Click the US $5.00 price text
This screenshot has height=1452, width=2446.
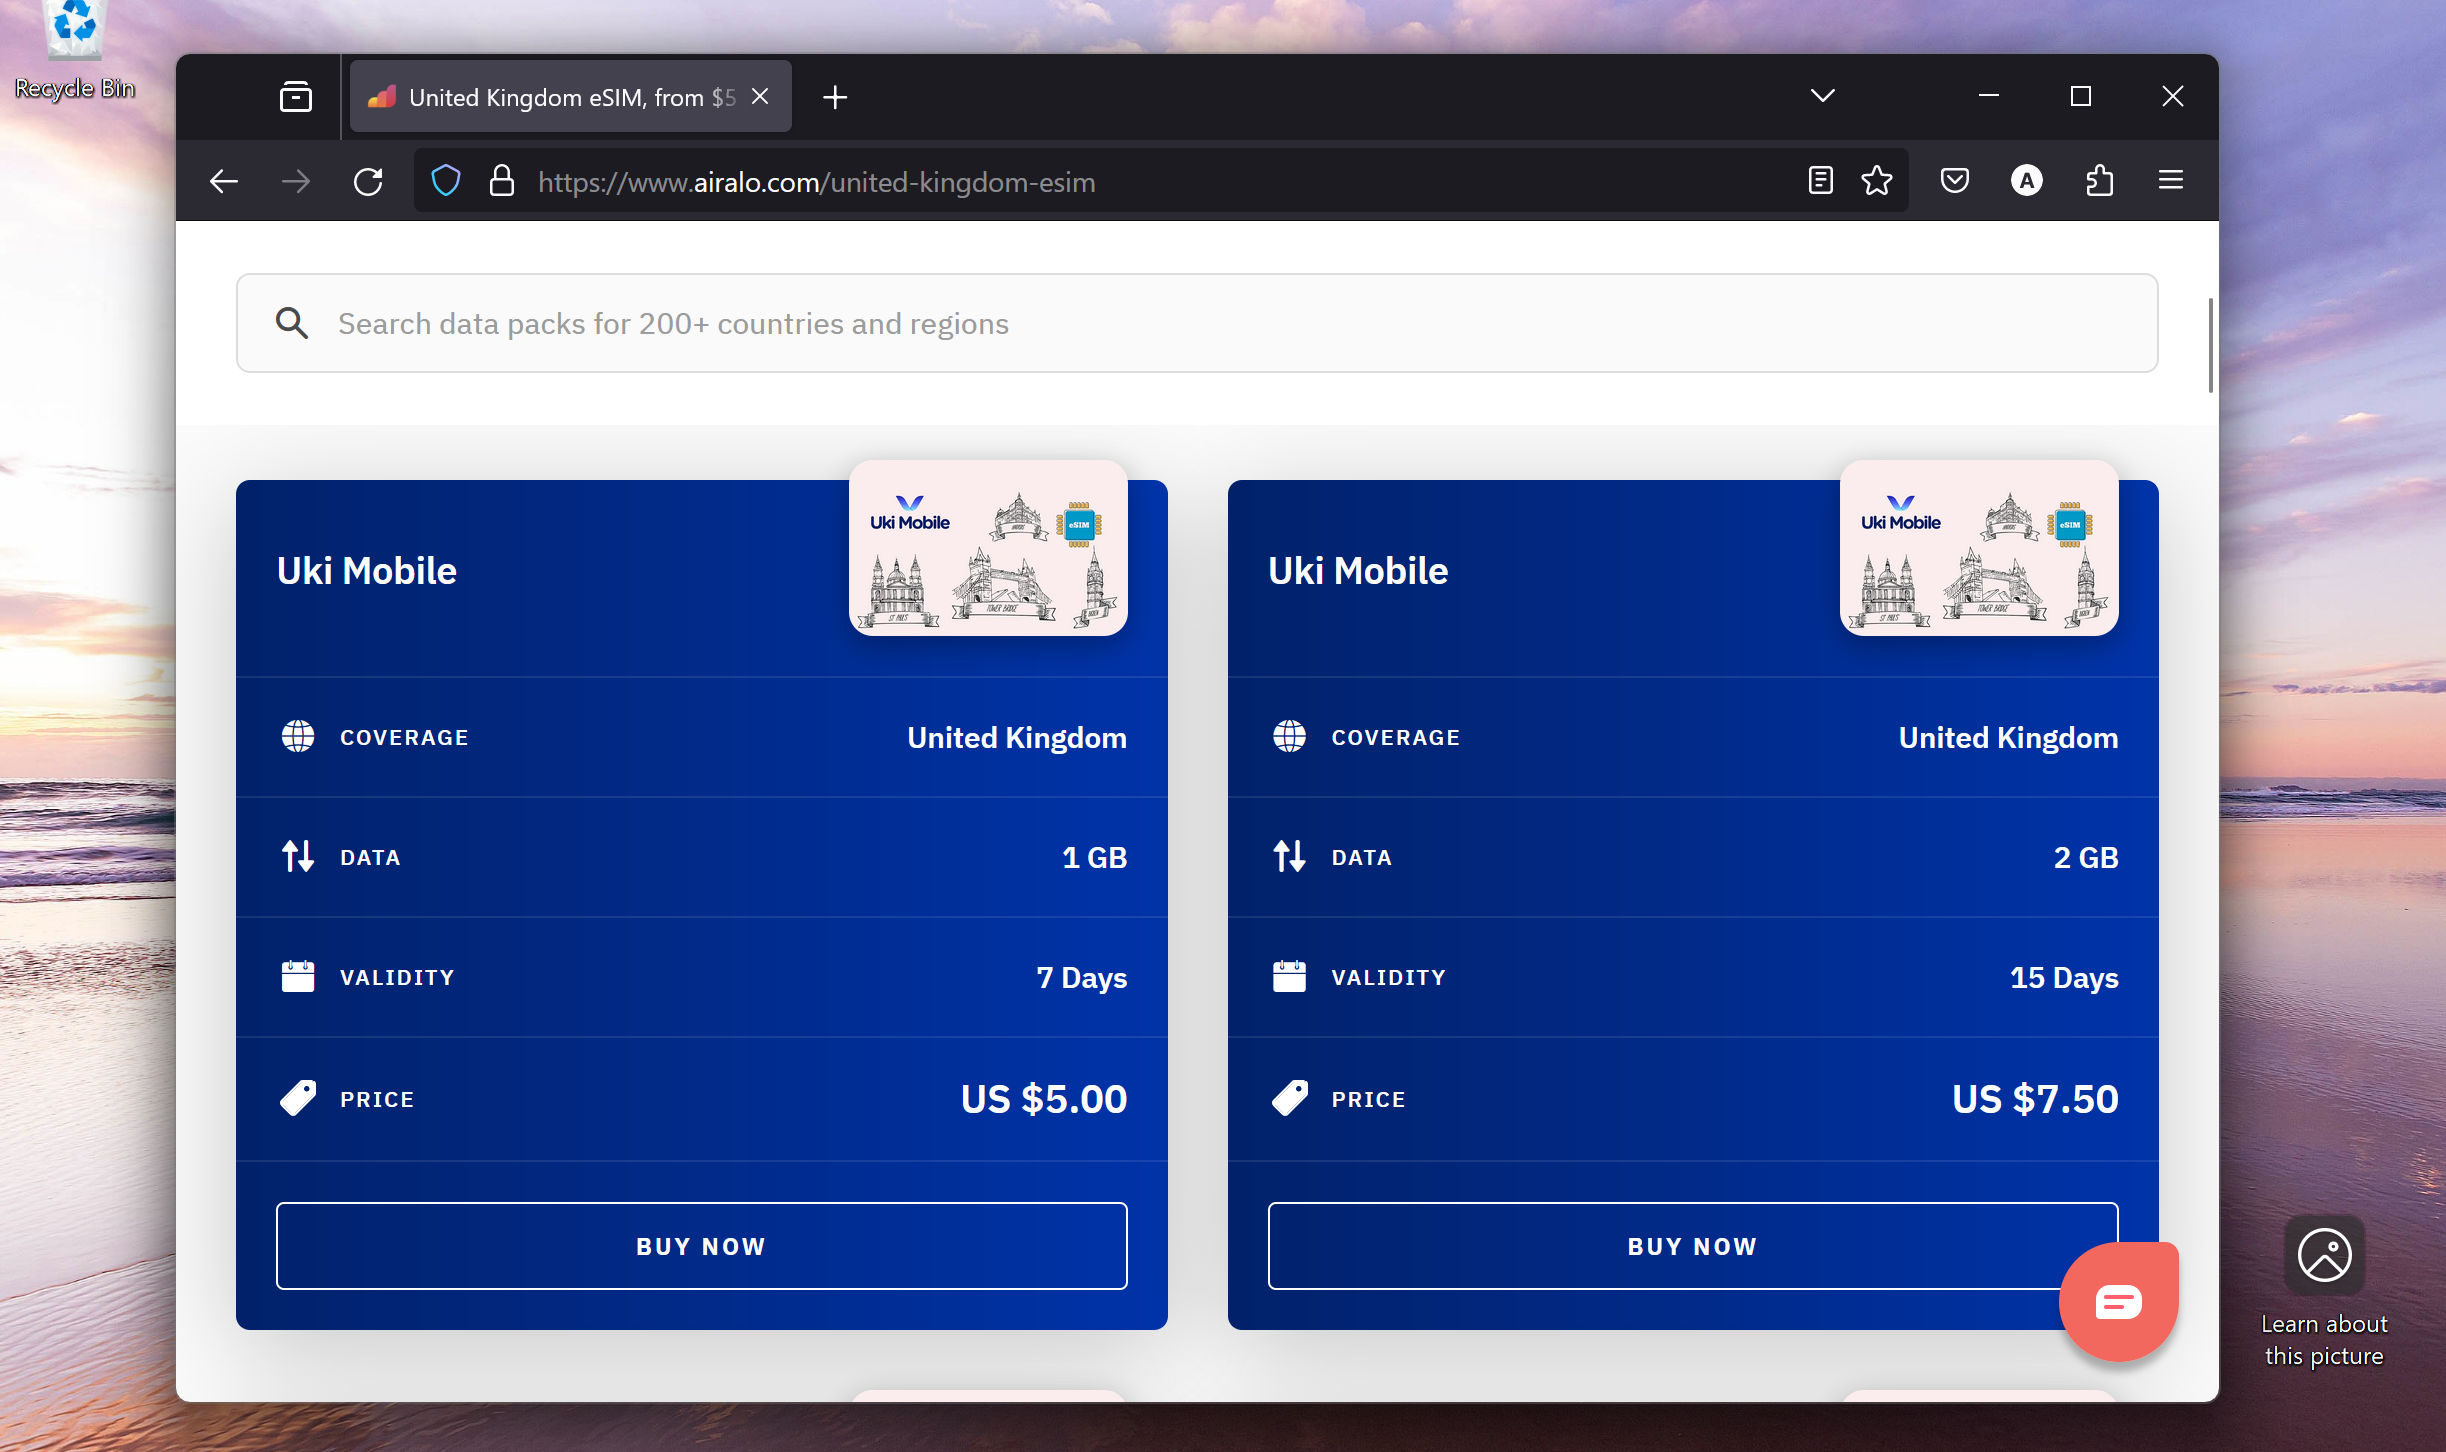click(x=1044, y=1099)
